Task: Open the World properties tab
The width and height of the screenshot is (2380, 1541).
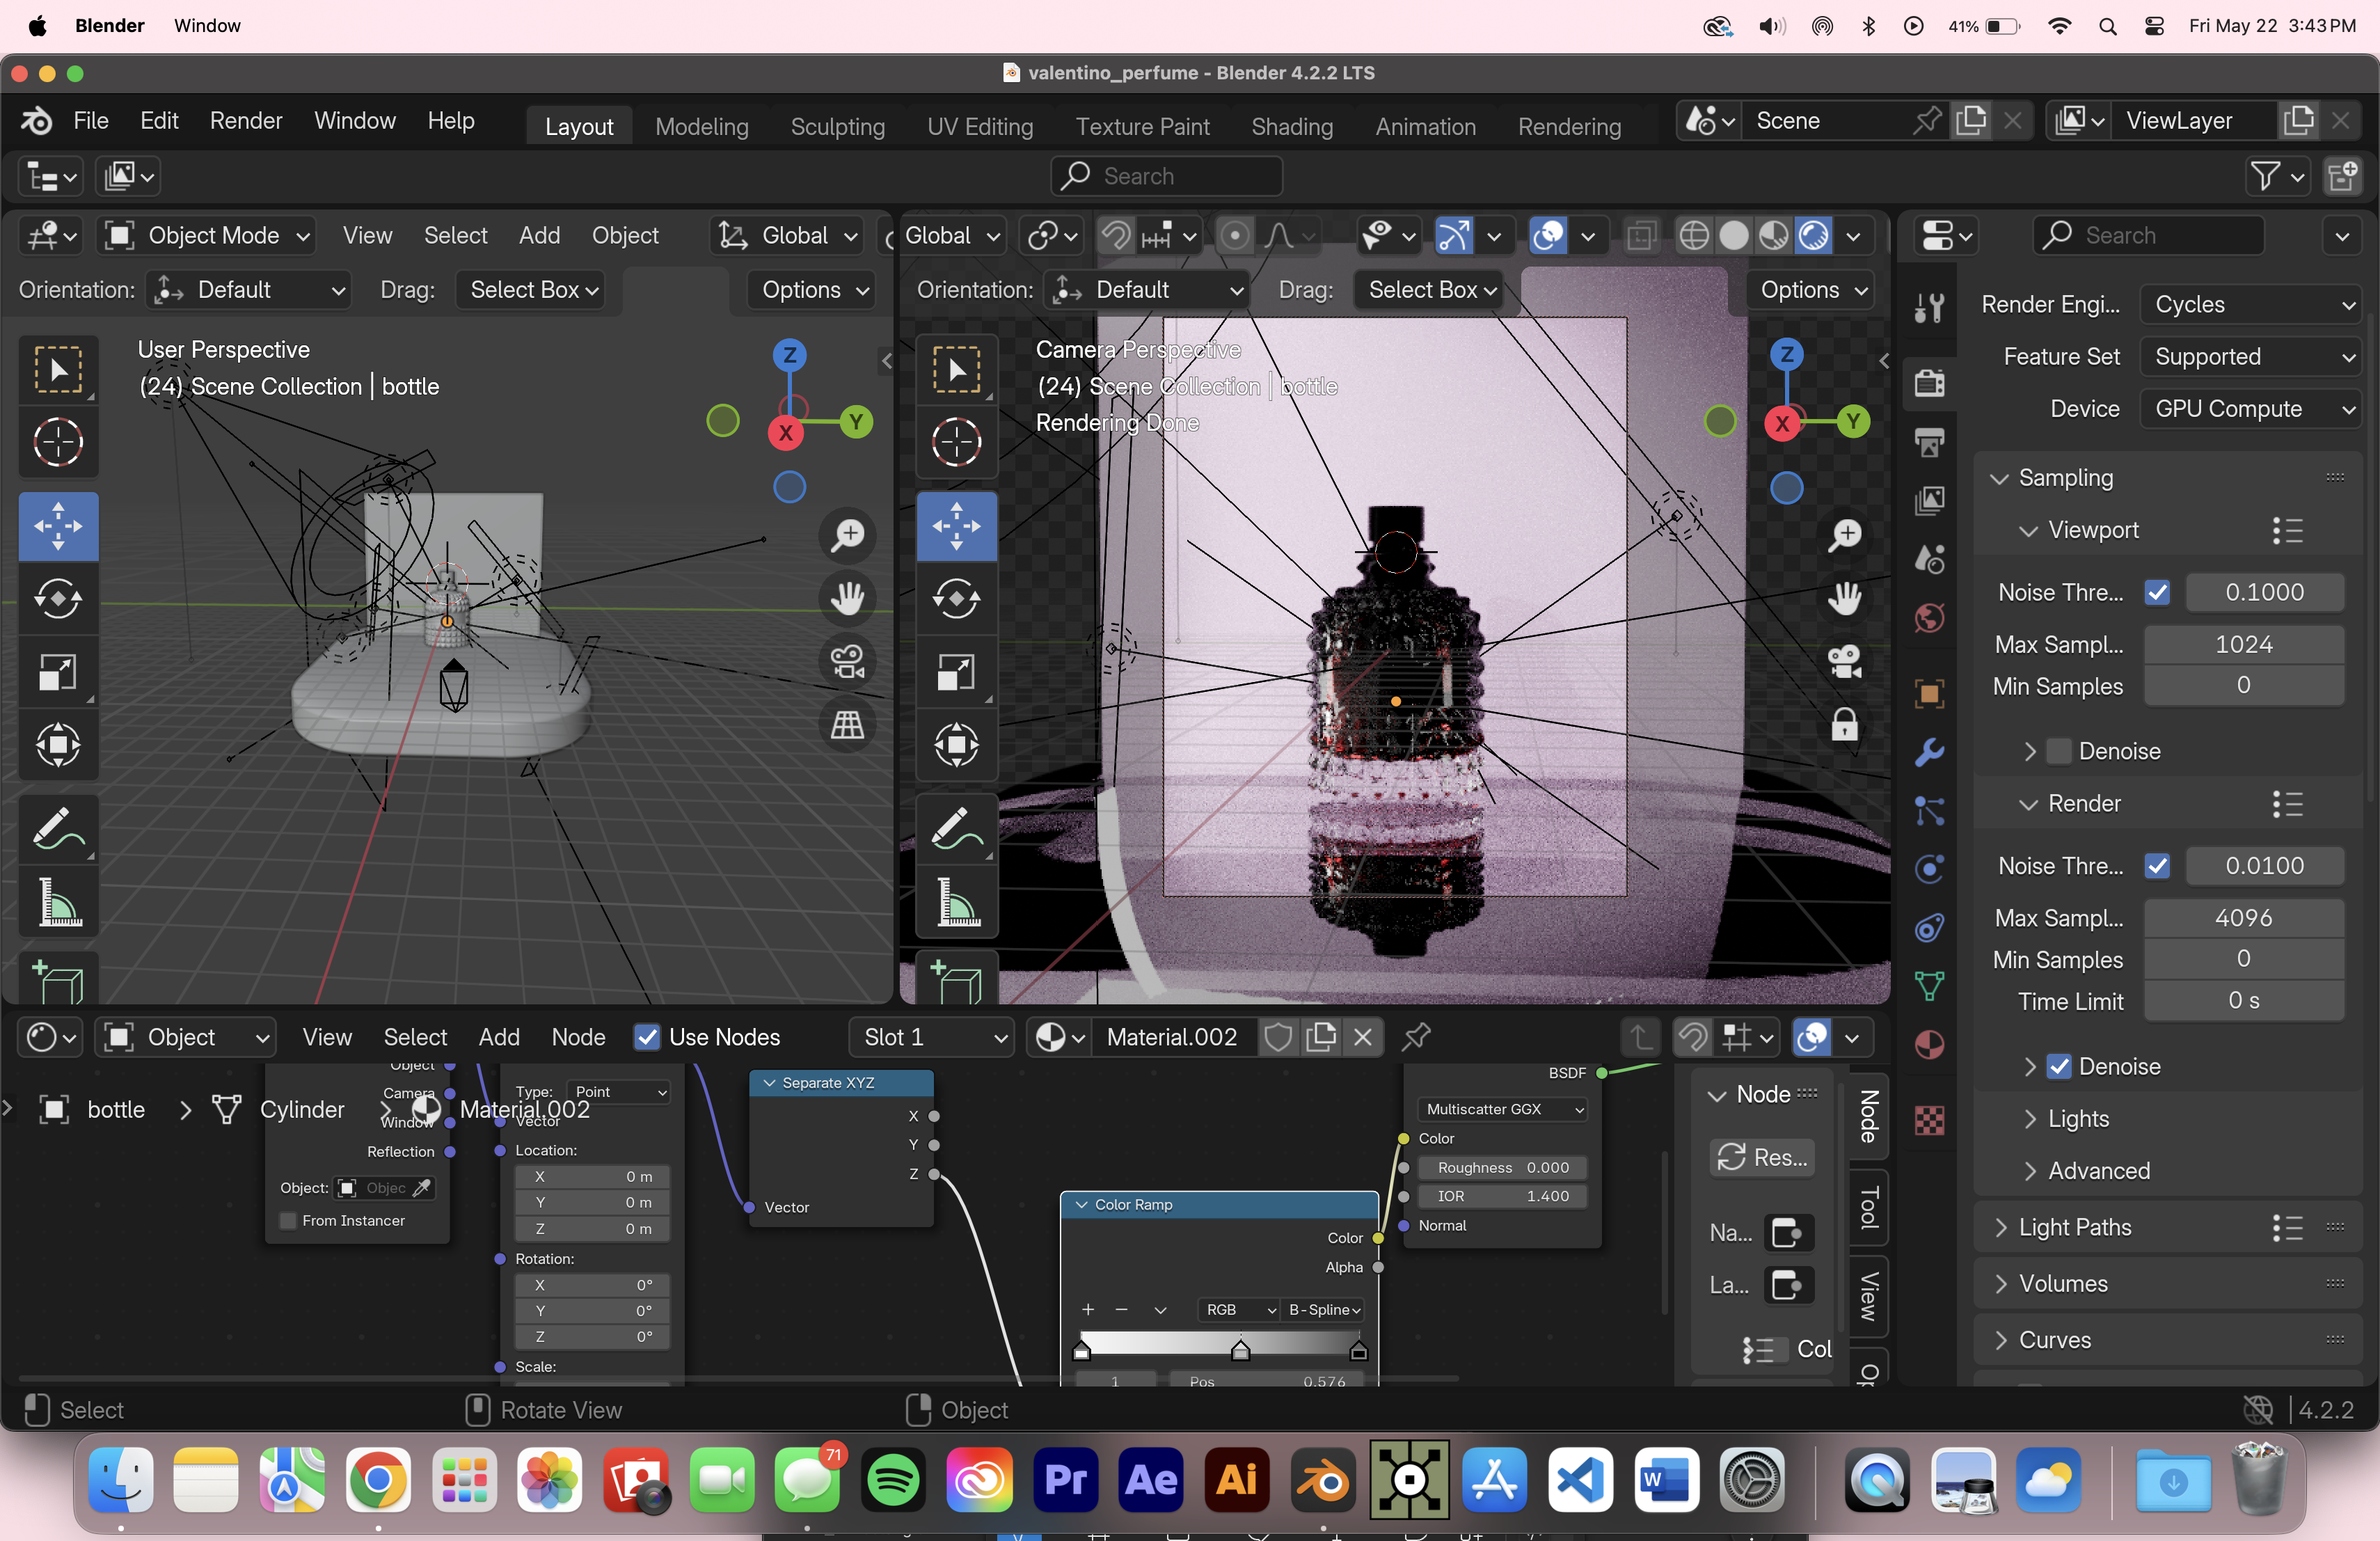Action: [x=1930, y=617]
